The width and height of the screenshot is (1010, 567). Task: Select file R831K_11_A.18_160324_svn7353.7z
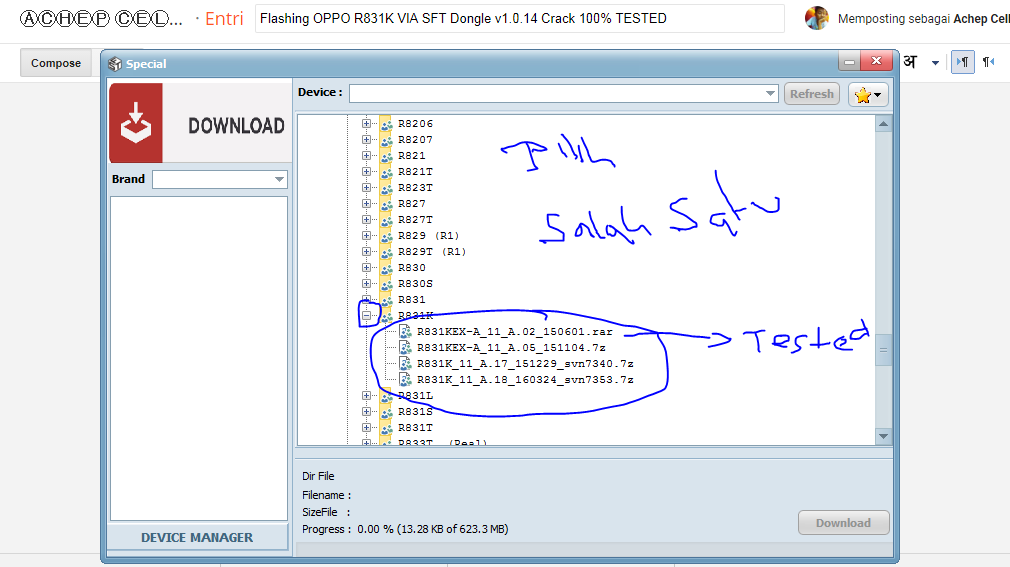click(x=525, y=380)
